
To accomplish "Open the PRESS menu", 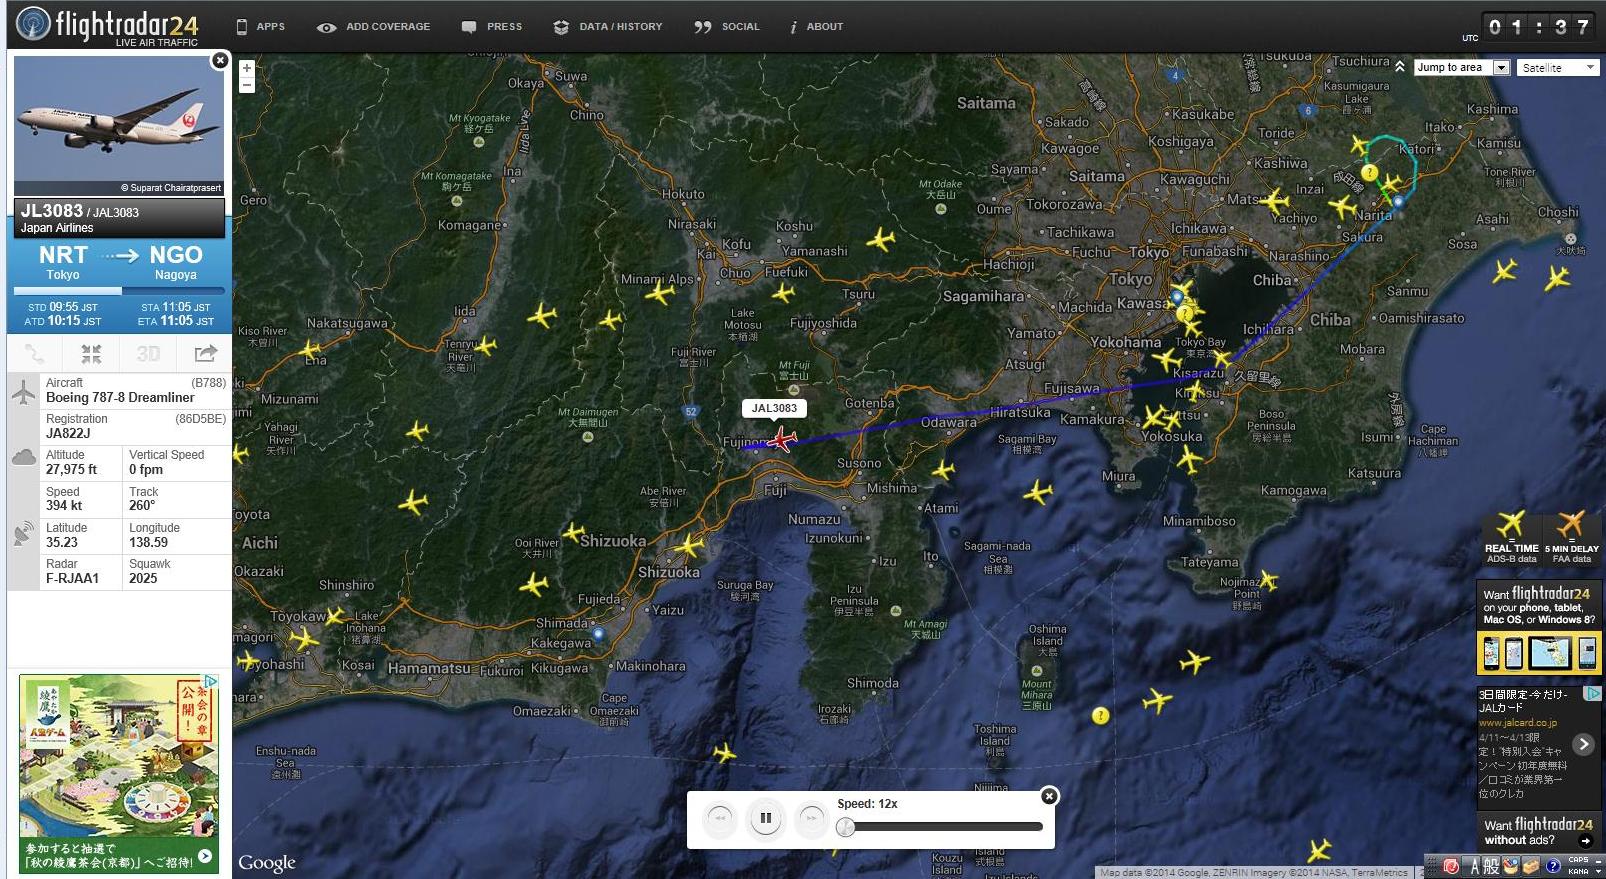I will tap(492, 27).
